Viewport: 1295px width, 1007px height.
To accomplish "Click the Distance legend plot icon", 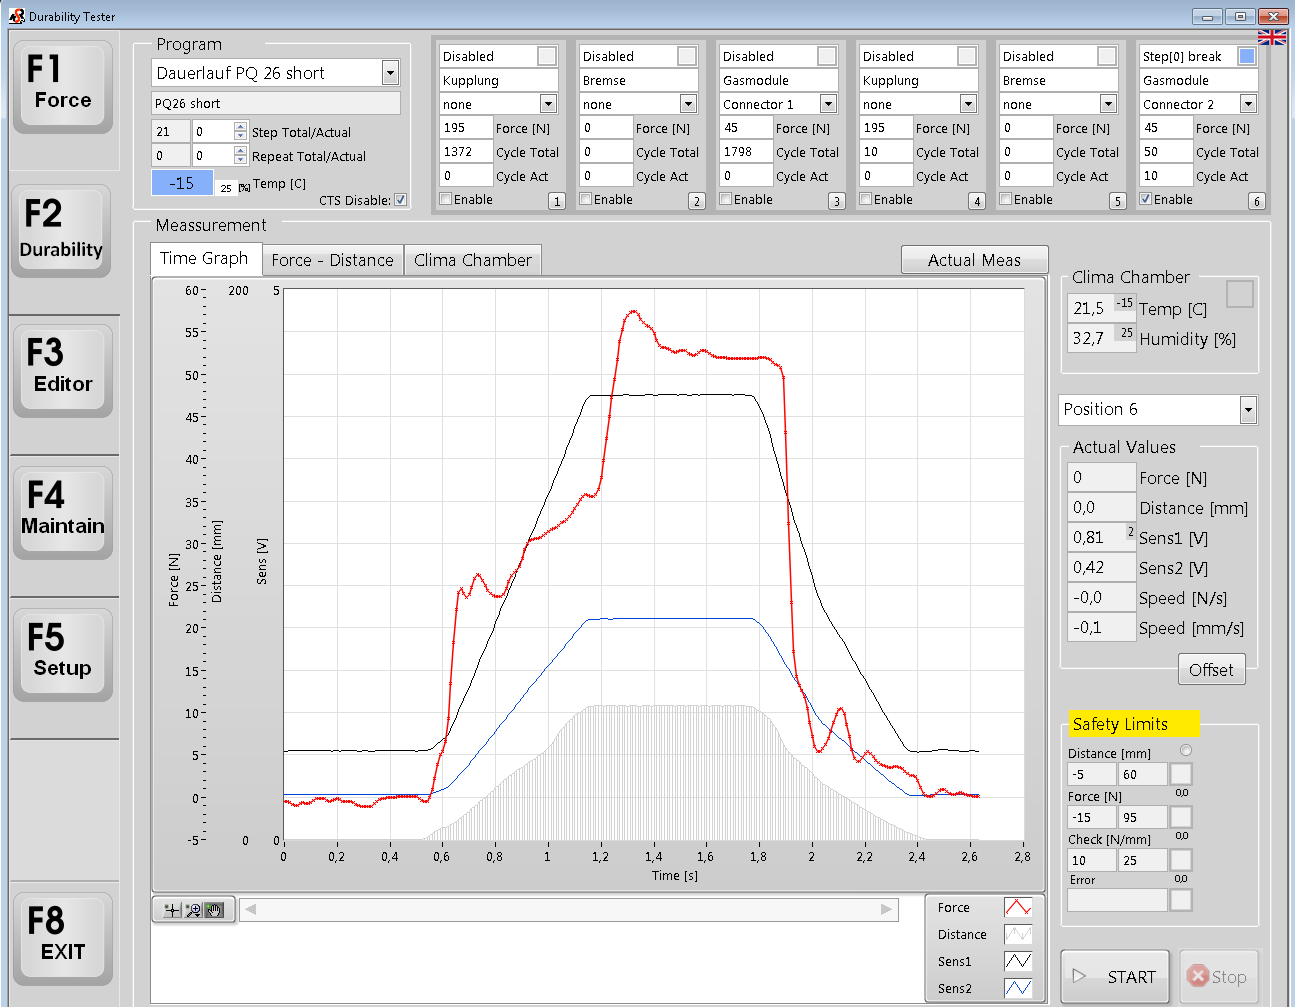I will point(1018,934).
